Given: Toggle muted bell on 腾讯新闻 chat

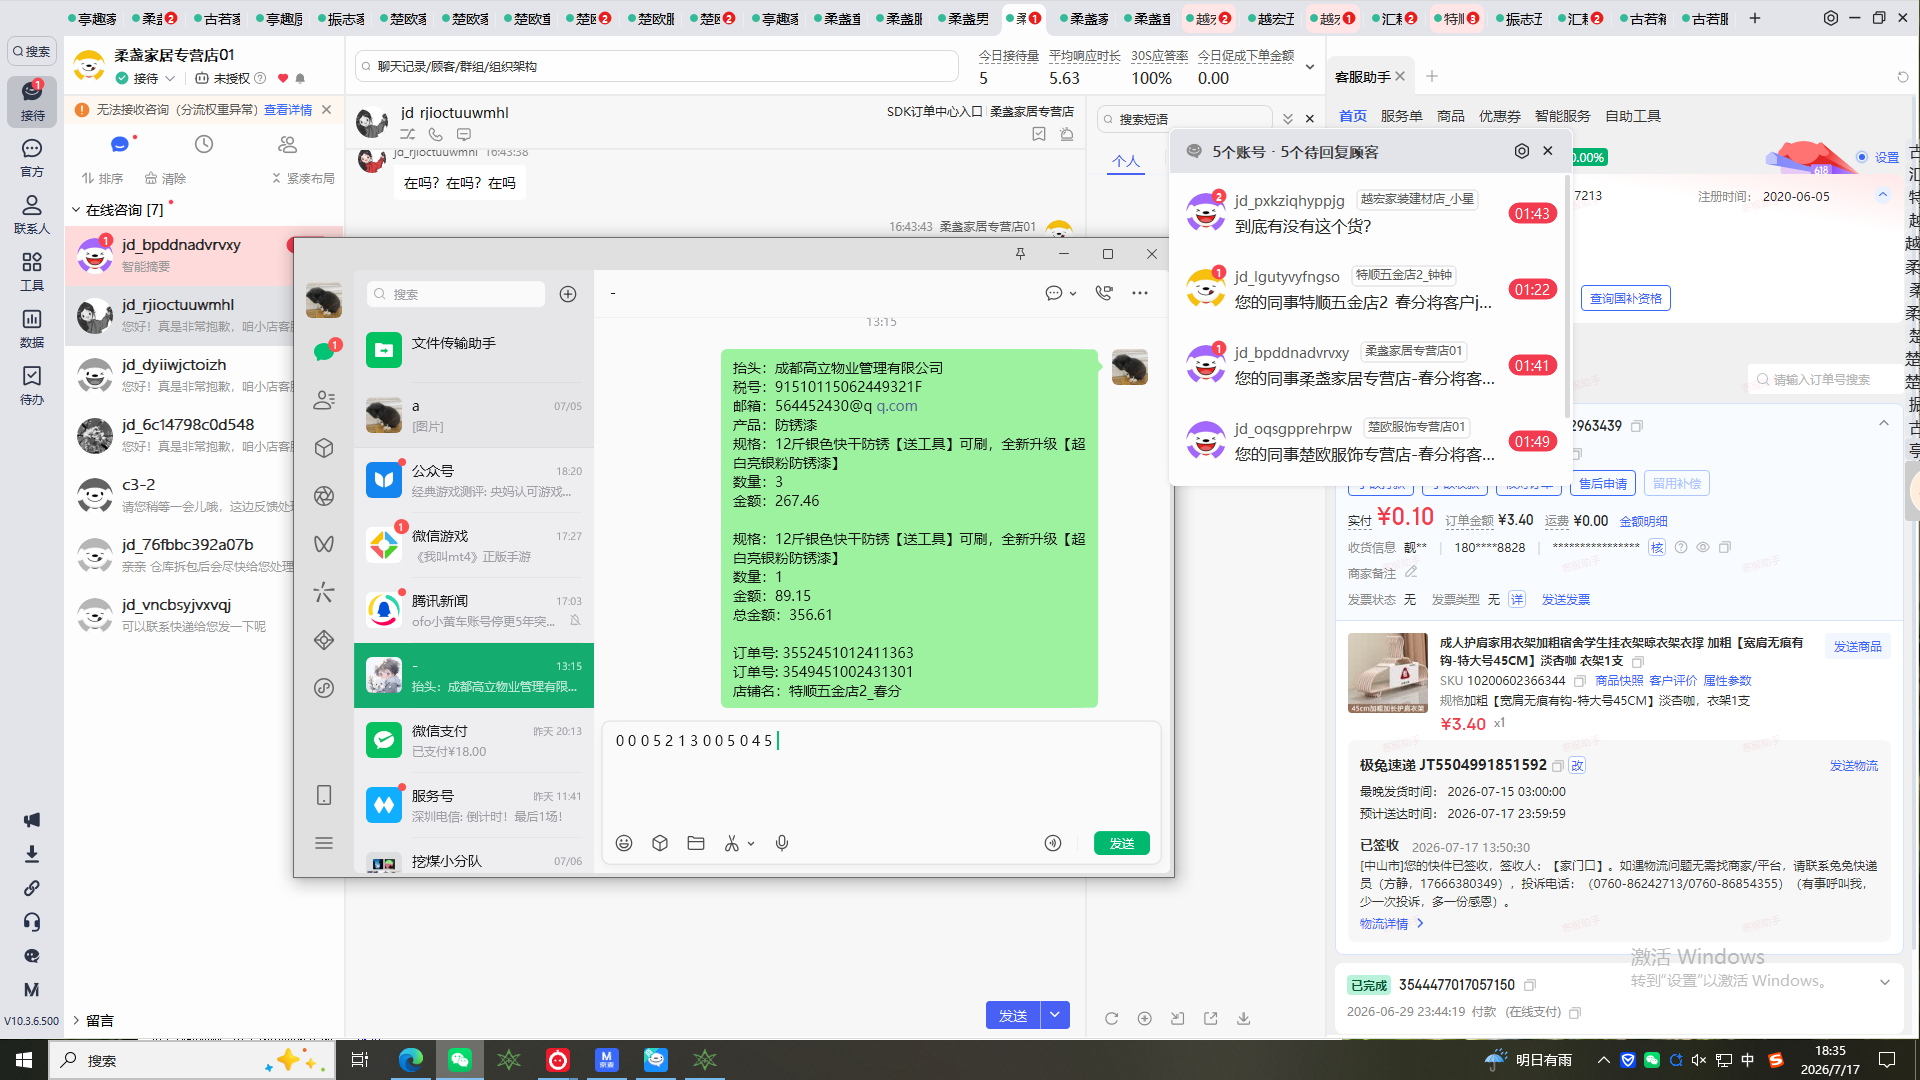Looking at the screenshot, I should [x=575, y=621].
